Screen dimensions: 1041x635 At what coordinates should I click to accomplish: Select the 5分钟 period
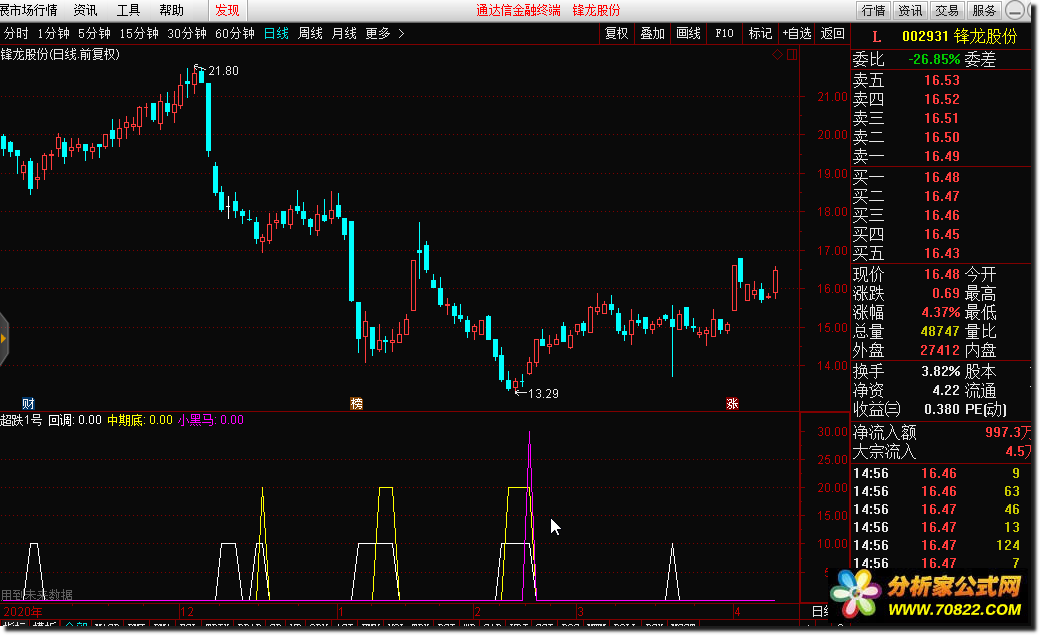(x=94, y=33)
